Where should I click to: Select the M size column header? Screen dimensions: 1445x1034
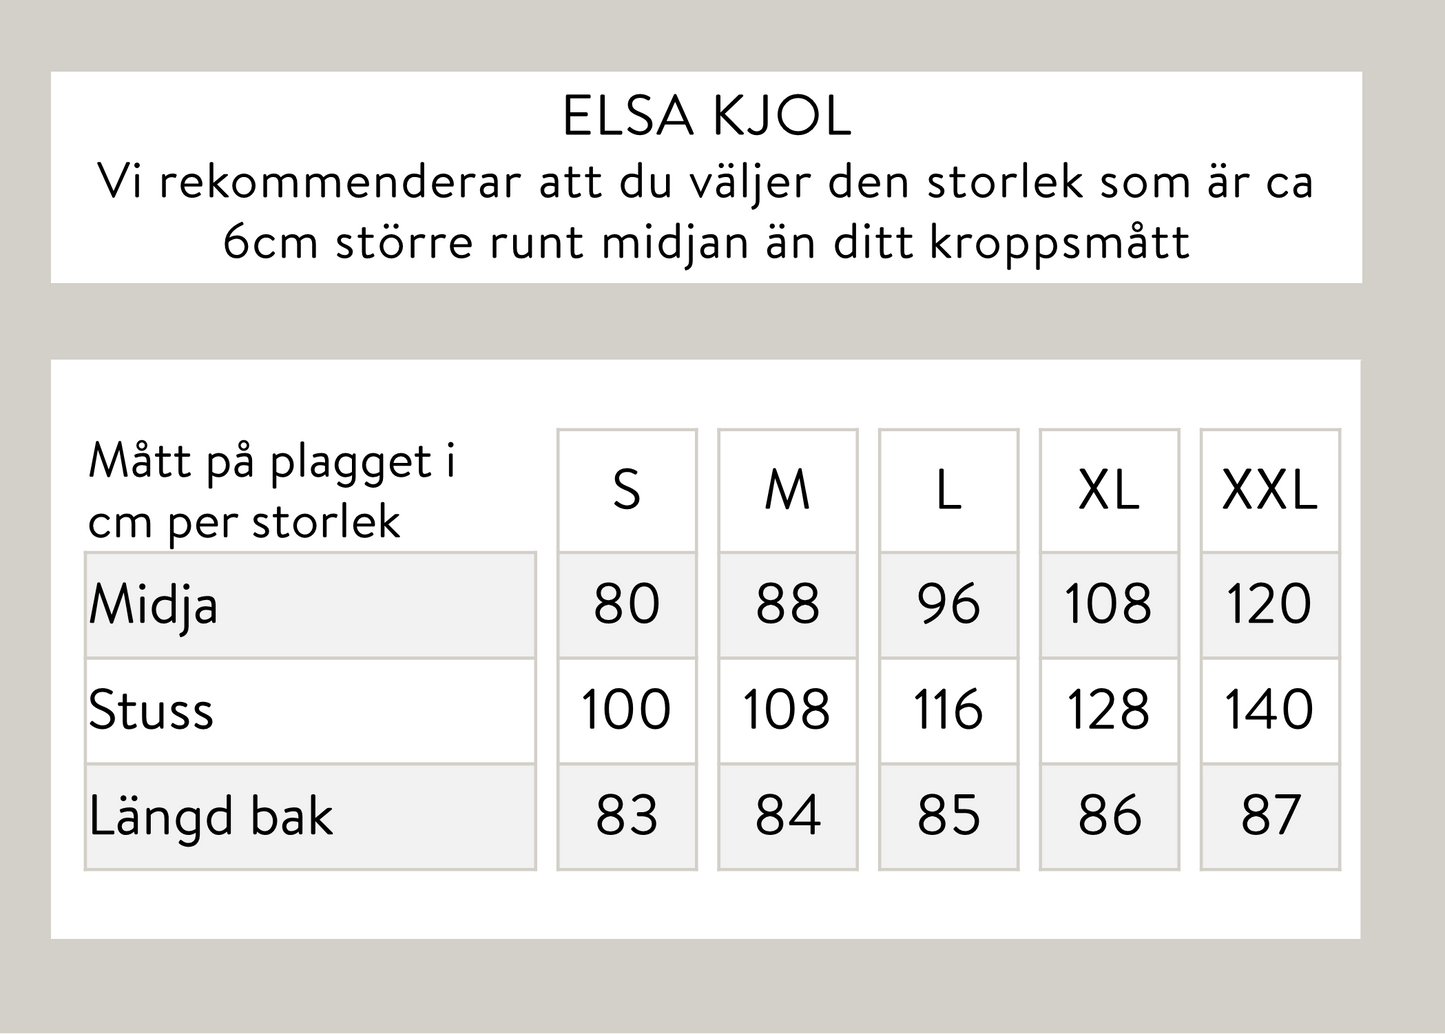pos(787,491)
